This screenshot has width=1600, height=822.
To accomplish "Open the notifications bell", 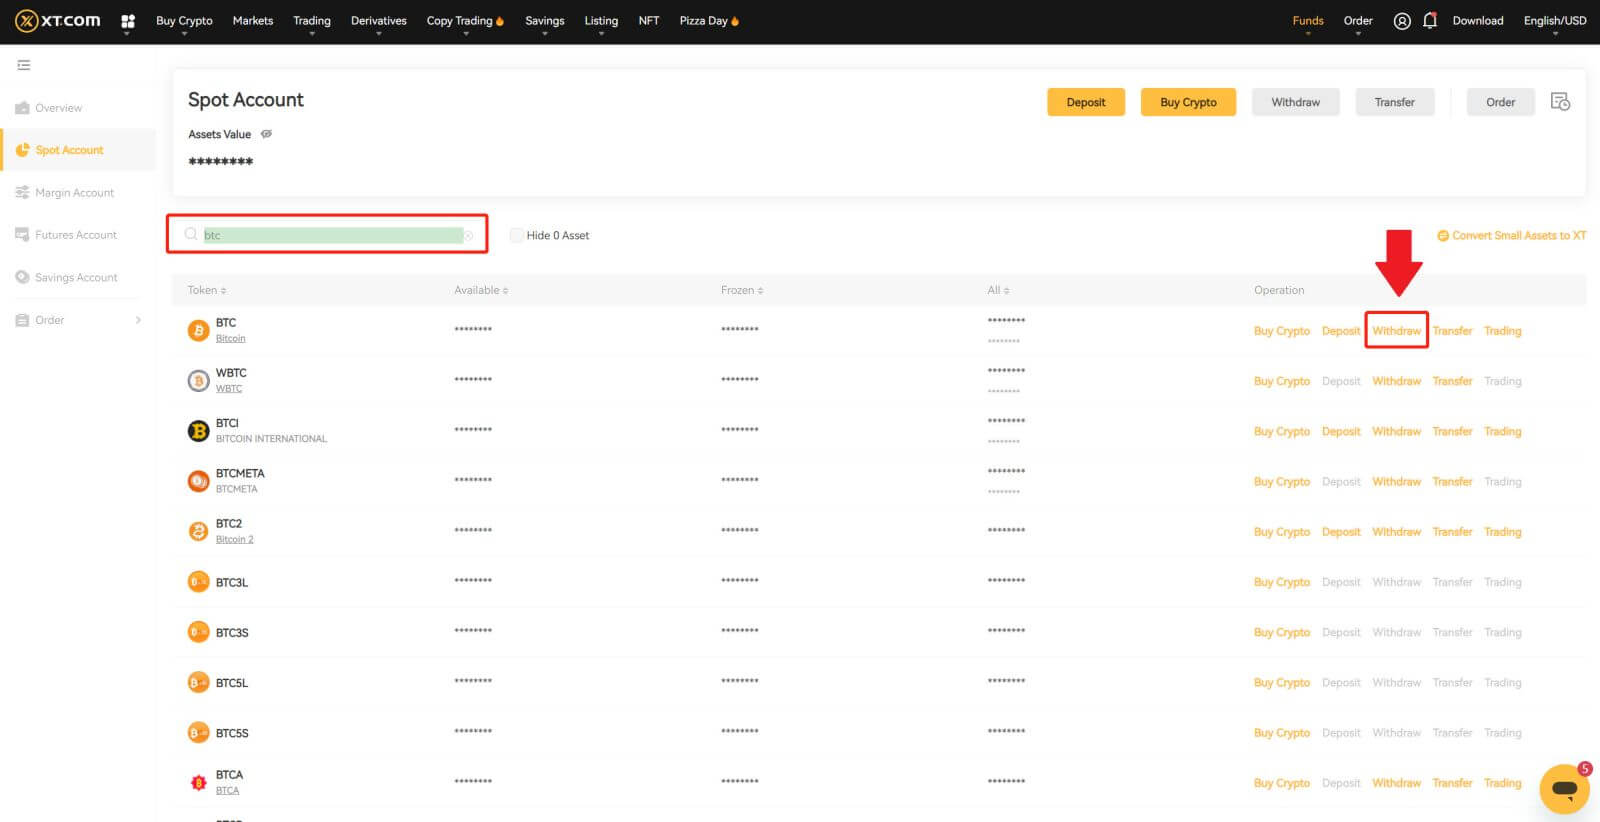I will click(x=1430, y=21).
